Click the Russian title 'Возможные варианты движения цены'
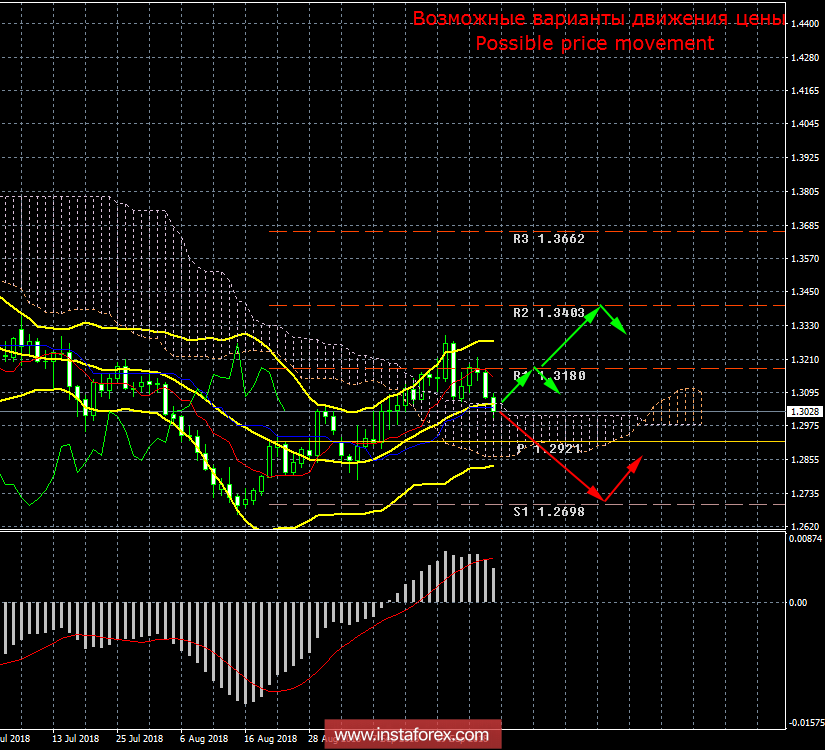This screenshot has height=750, width=825. 598,19
